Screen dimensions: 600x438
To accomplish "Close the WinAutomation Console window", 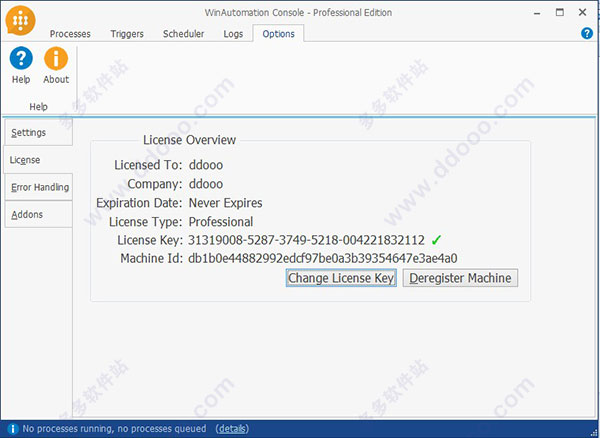I will click(x=582, y=13).
